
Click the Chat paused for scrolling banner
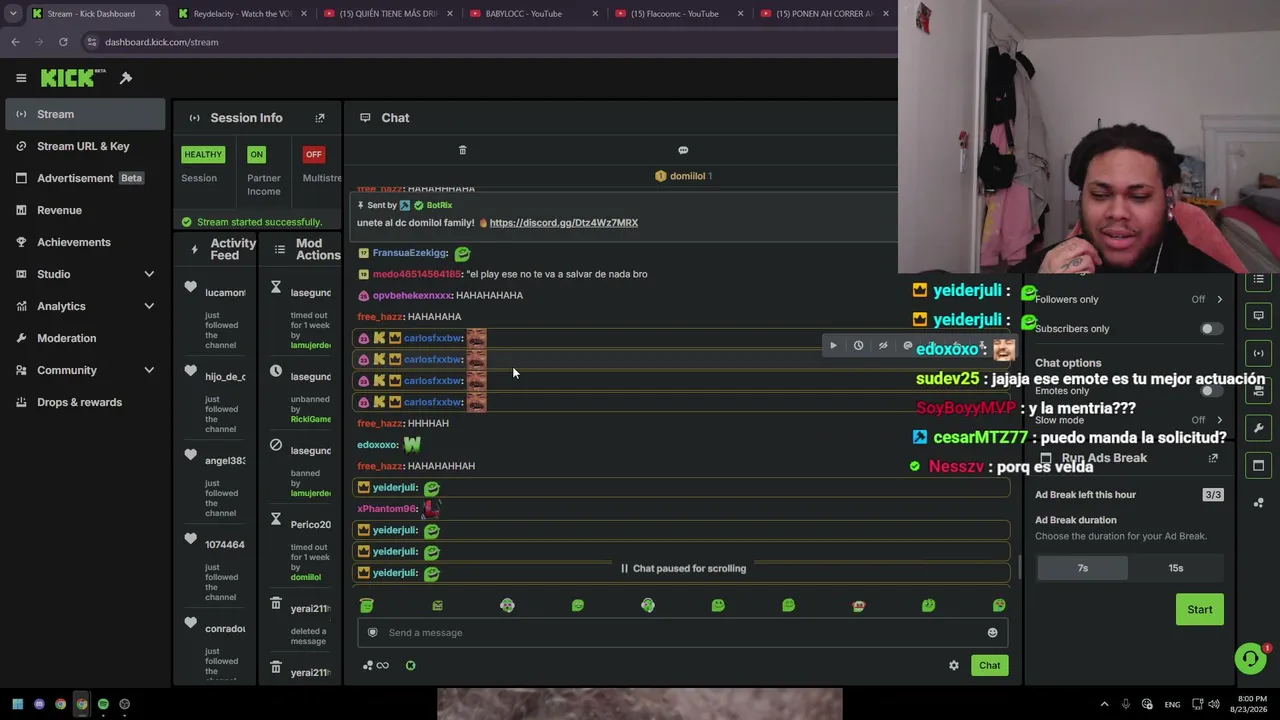click(x=683, y=568)
